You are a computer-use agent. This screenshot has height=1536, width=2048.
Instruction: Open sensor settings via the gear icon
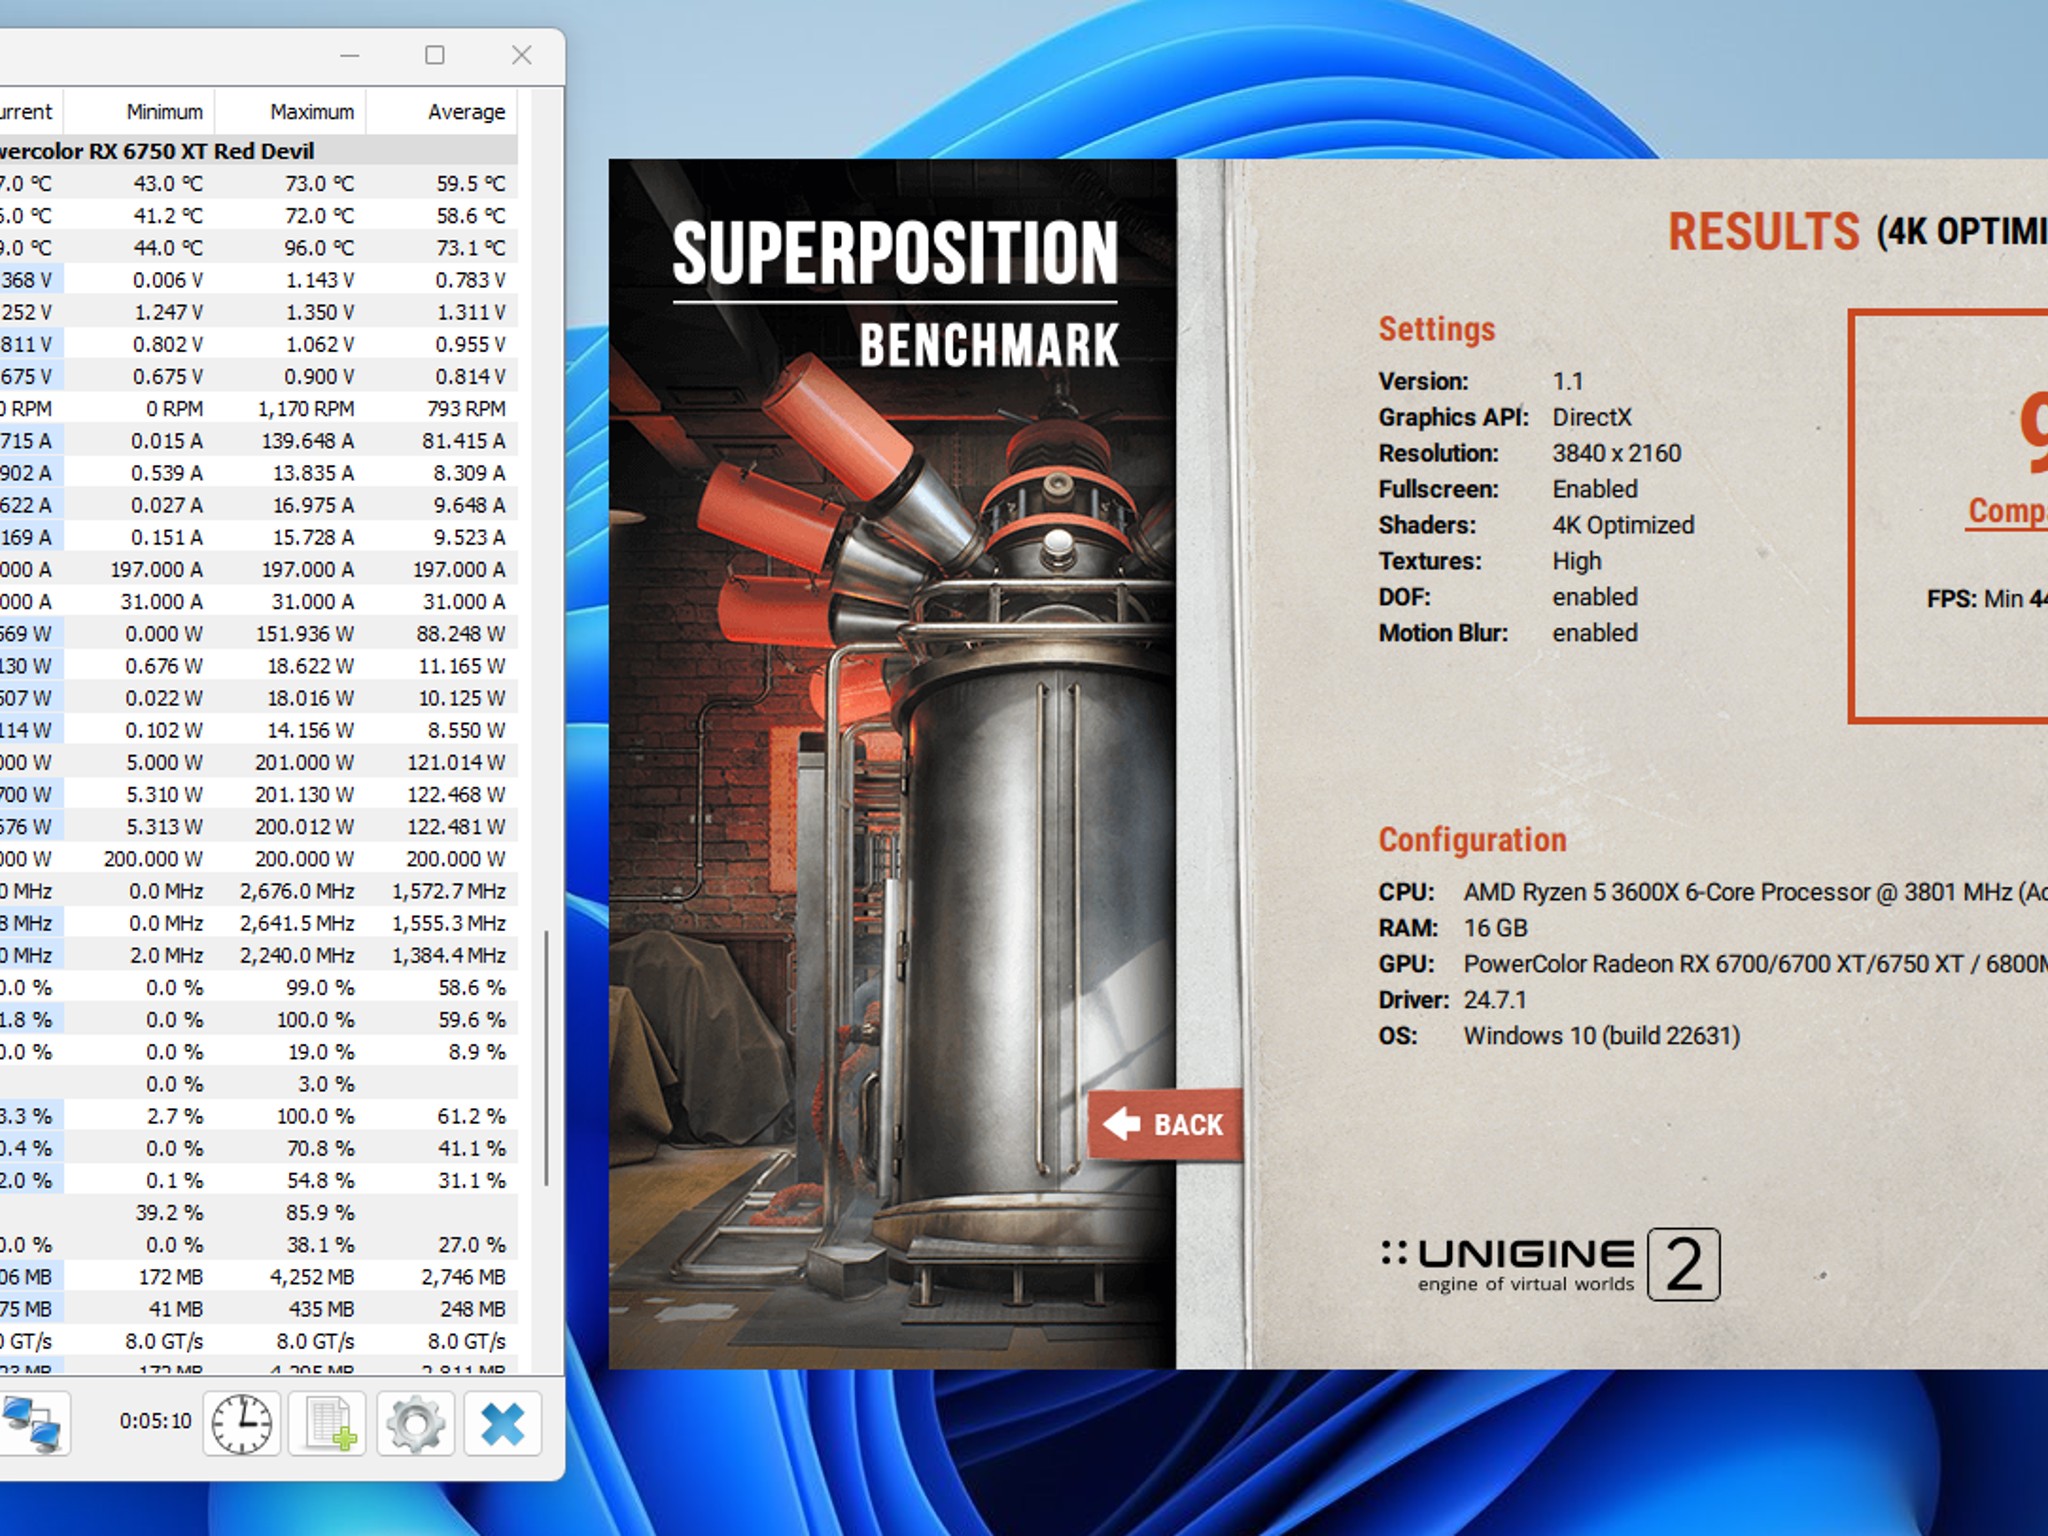pyautogui.click(x=415, y=1423)
